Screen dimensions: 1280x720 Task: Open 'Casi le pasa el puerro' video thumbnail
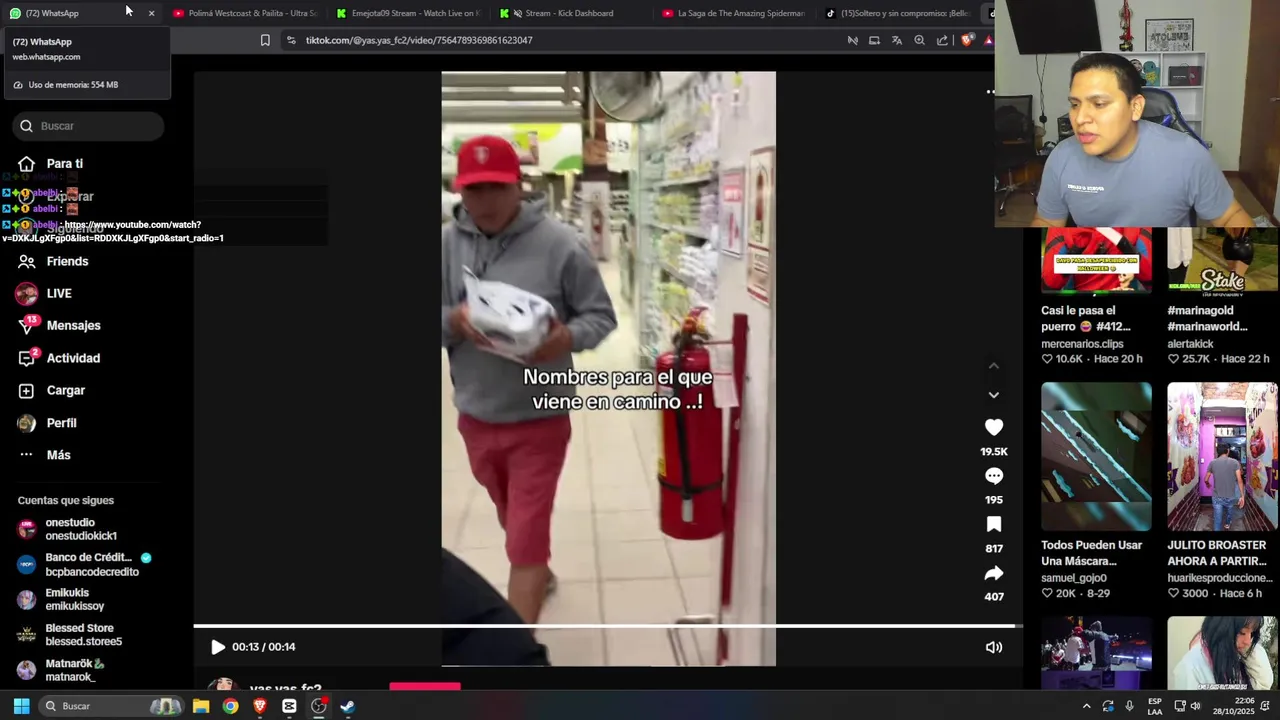pyautogui.click(x=1096, y=260)
